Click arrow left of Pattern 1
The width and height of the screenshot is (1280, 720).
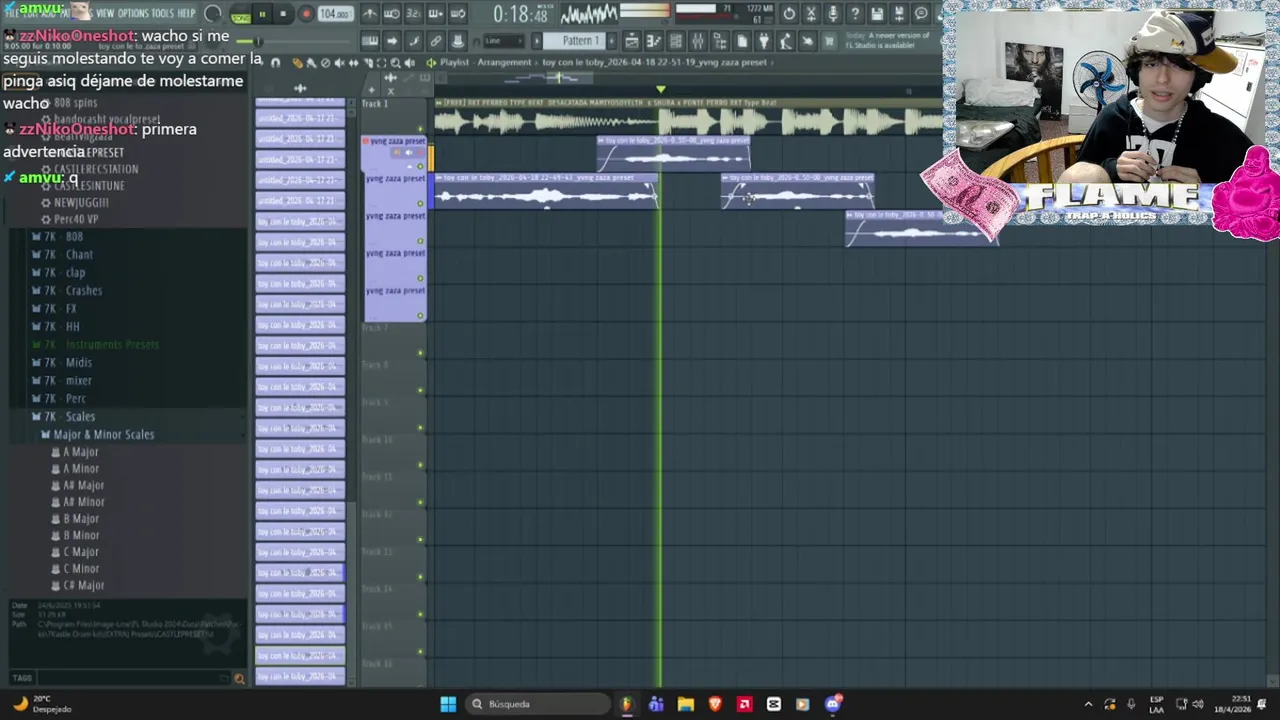pos(537,41)
